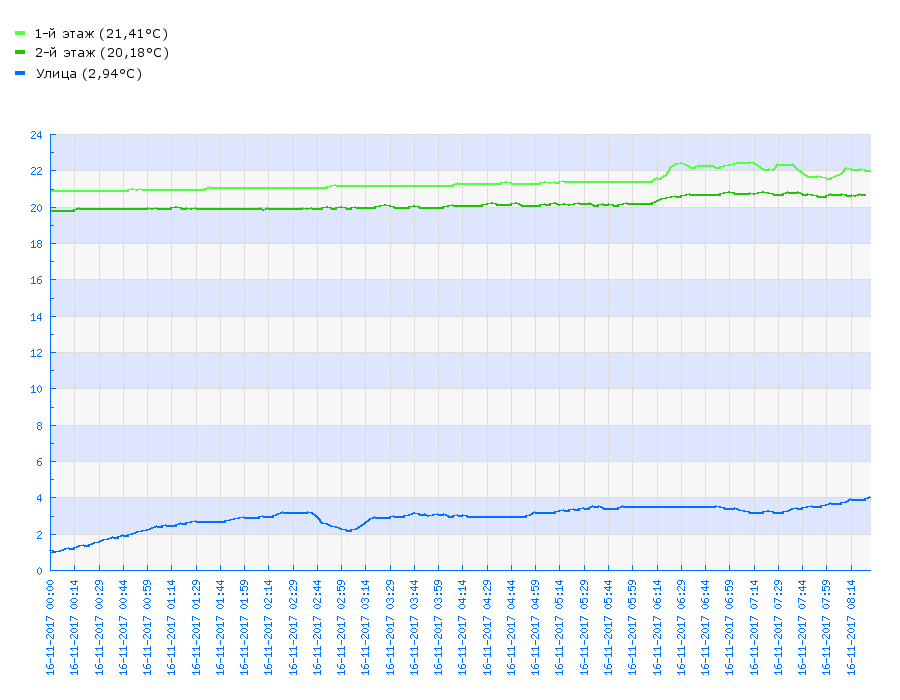Click the x-axis label '16-11-2017 00:29'
900x700 pixels.
99,627
